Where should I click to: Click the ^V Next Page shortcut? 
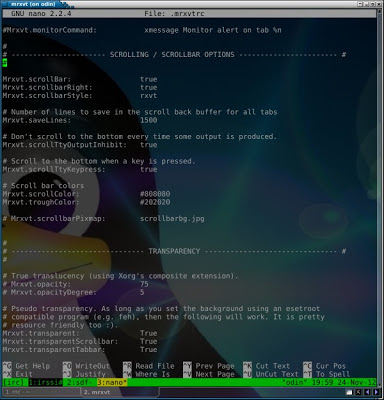(209, 374)
